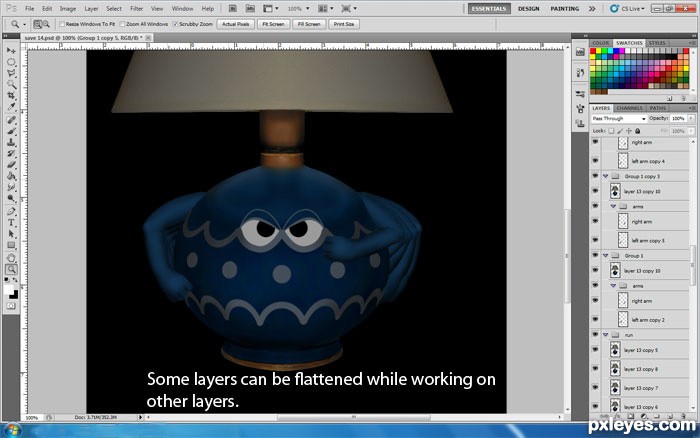Select the Hand tool
700x438 pixels.
point(11,258)
